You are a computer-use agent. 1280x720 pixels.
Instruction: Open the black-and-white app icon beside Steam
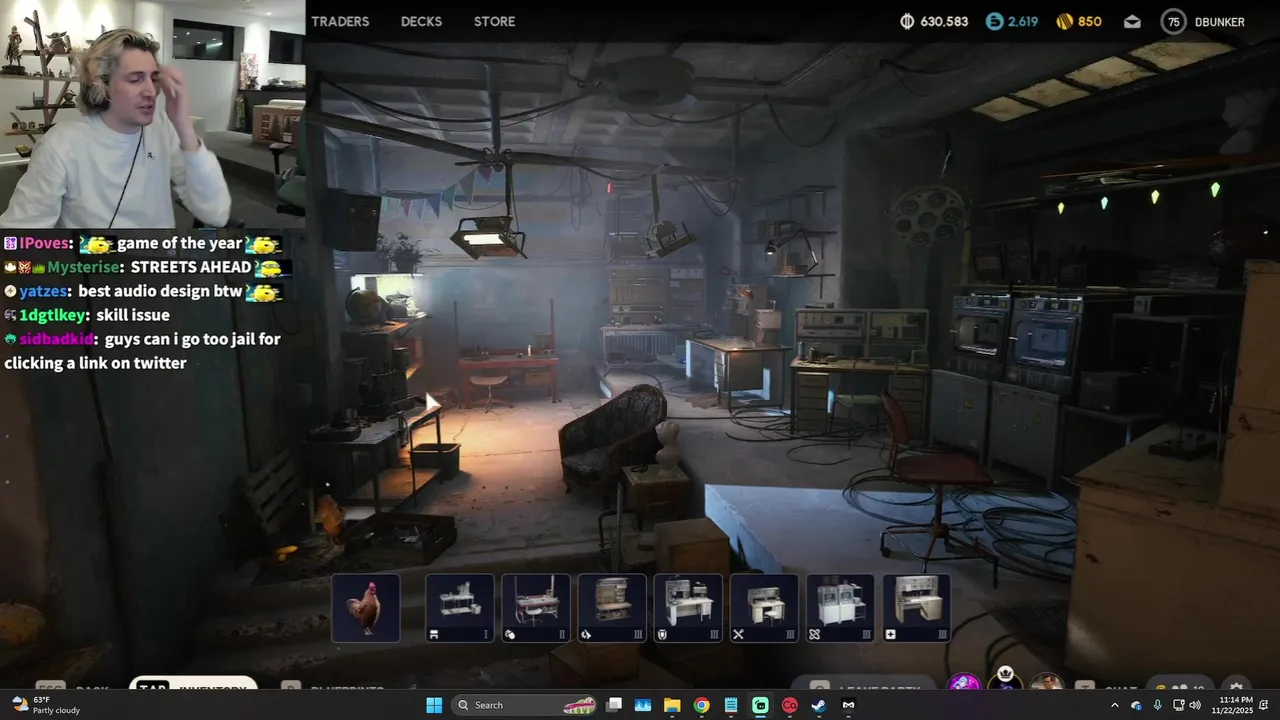tap(848, 705)
